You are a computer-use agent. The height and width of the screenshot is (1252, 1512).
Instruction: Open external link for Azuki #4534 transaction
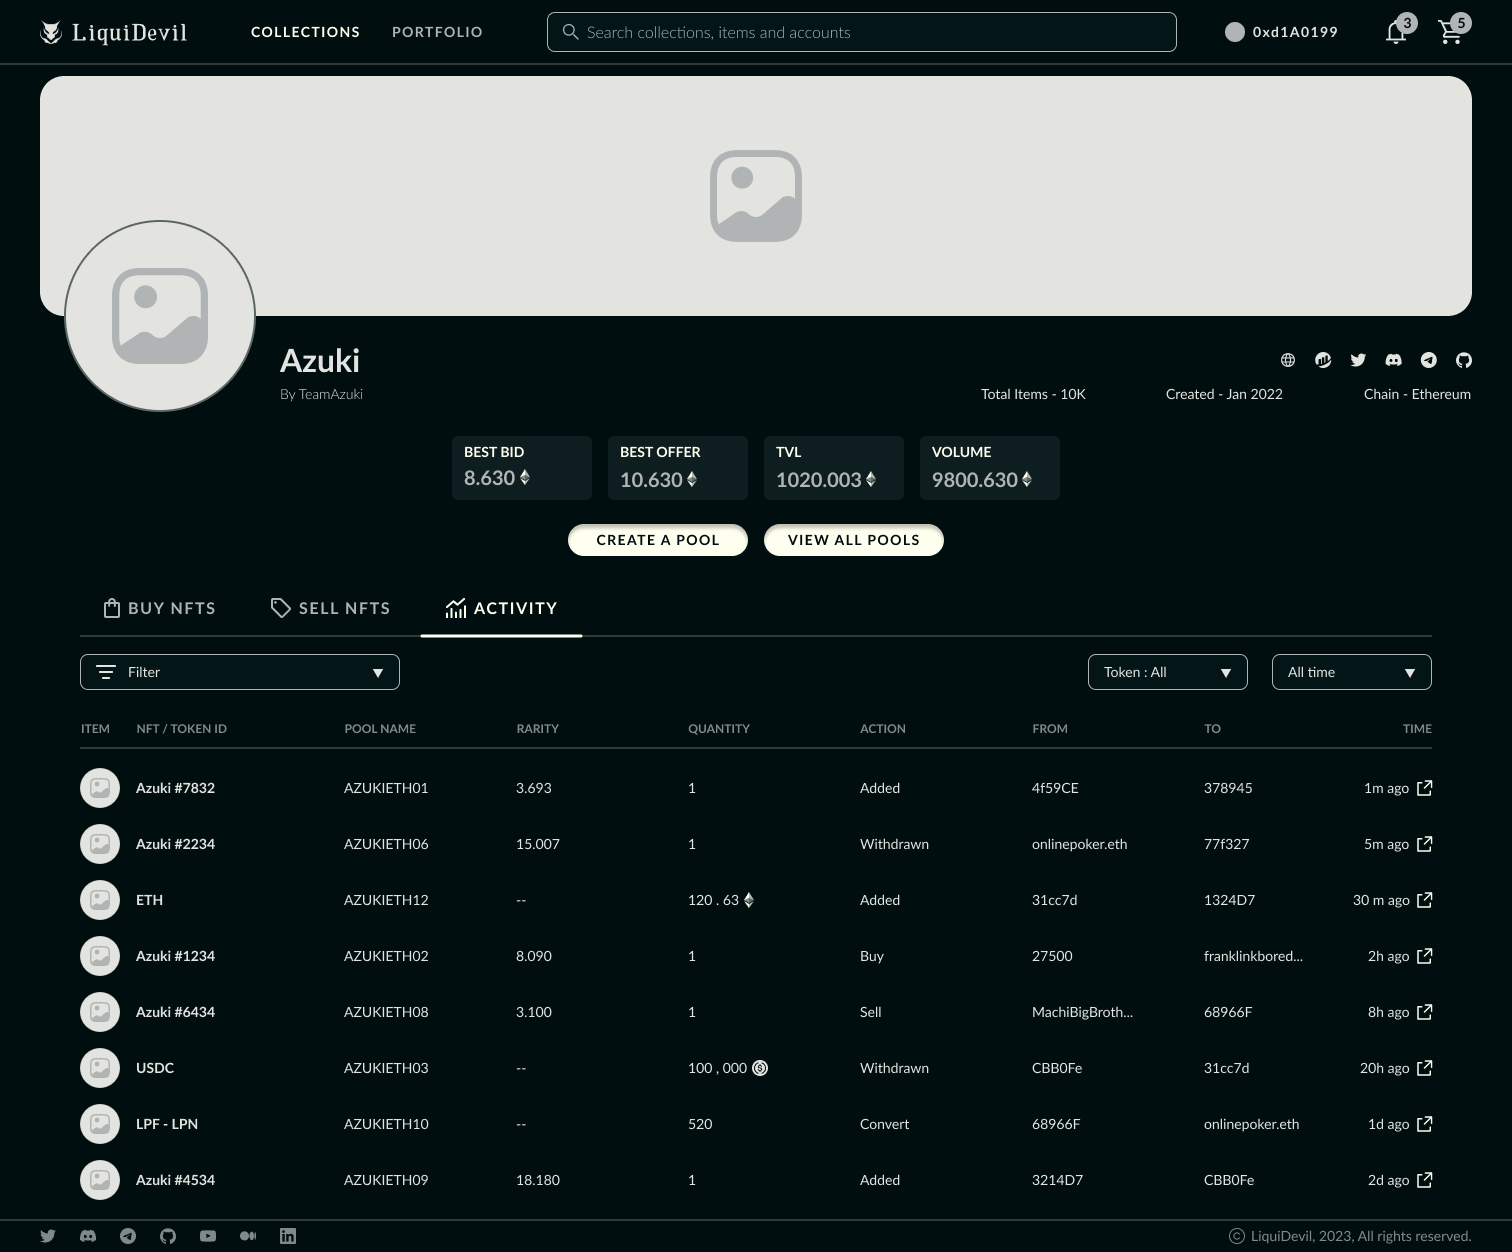point(1425,1180)
